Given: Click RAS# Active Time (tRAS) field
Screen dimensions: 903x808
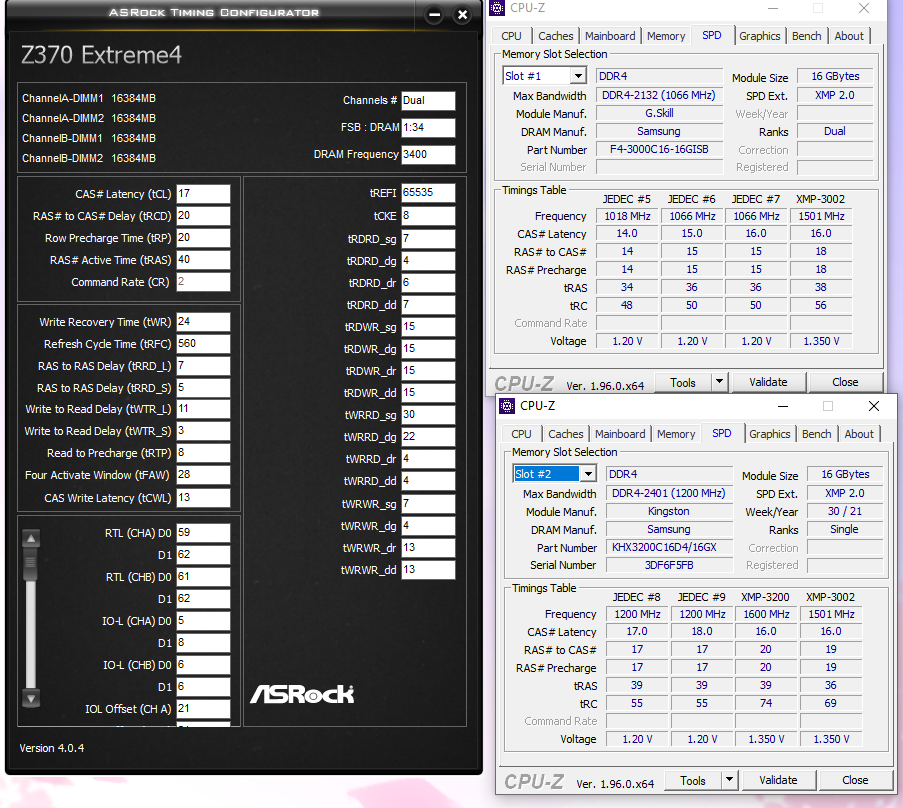Looking at the screenshot, I should tap(203, 259).
